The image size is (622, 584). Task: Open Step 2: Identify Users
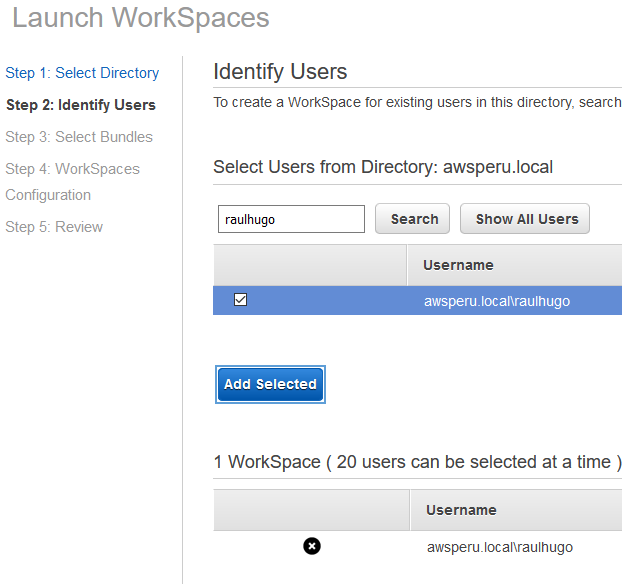pos(81,105)
